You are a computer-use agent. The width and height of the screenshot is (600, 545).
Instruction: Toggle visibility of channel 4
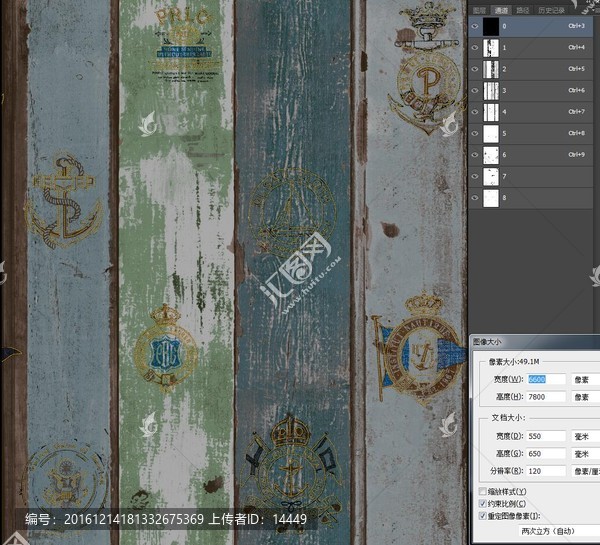tap(475, 112)
